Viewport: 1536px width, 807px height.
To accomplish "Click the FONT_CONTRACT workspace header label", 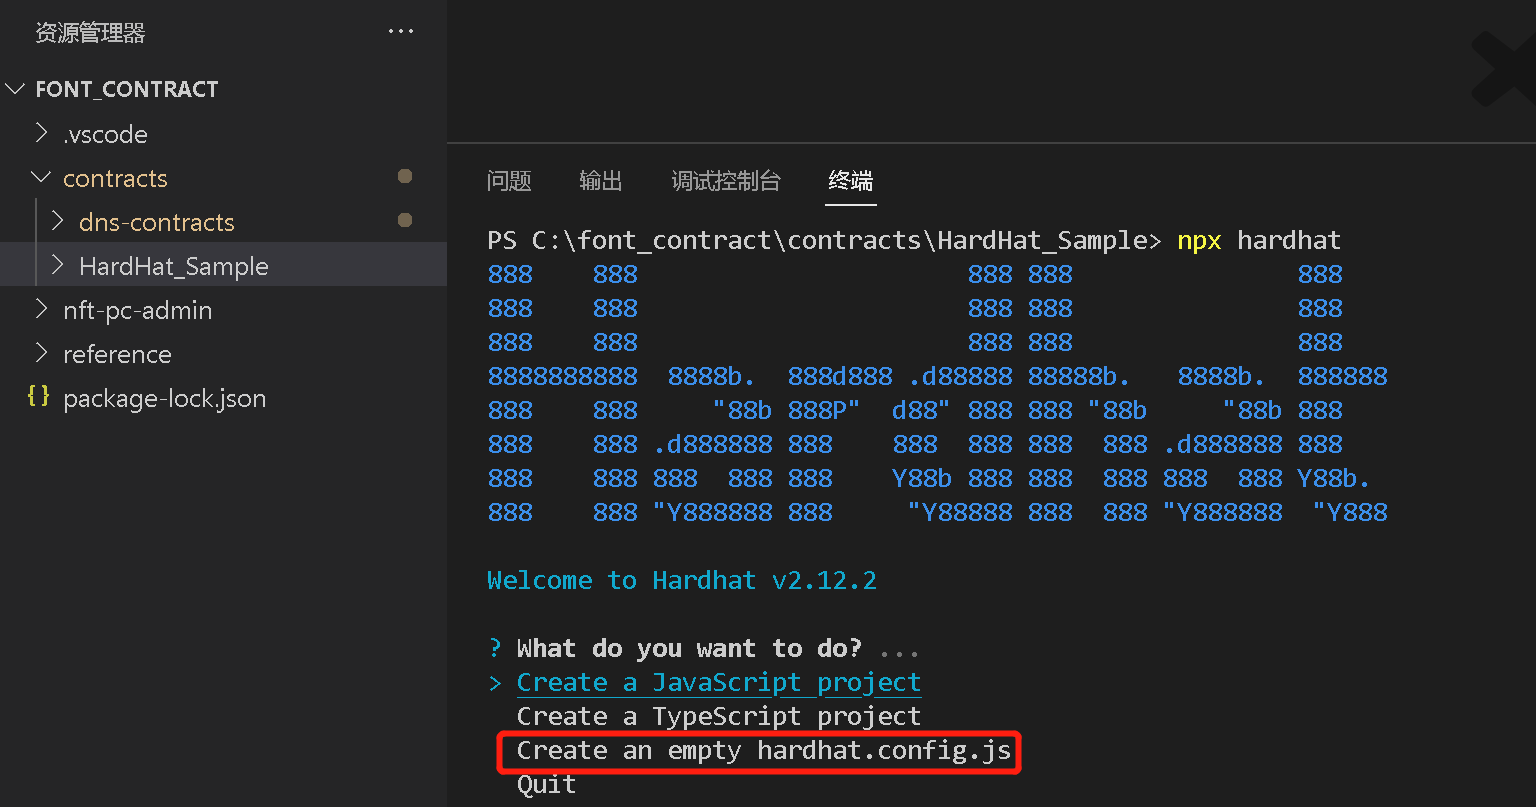I will (x=127, y=89).
